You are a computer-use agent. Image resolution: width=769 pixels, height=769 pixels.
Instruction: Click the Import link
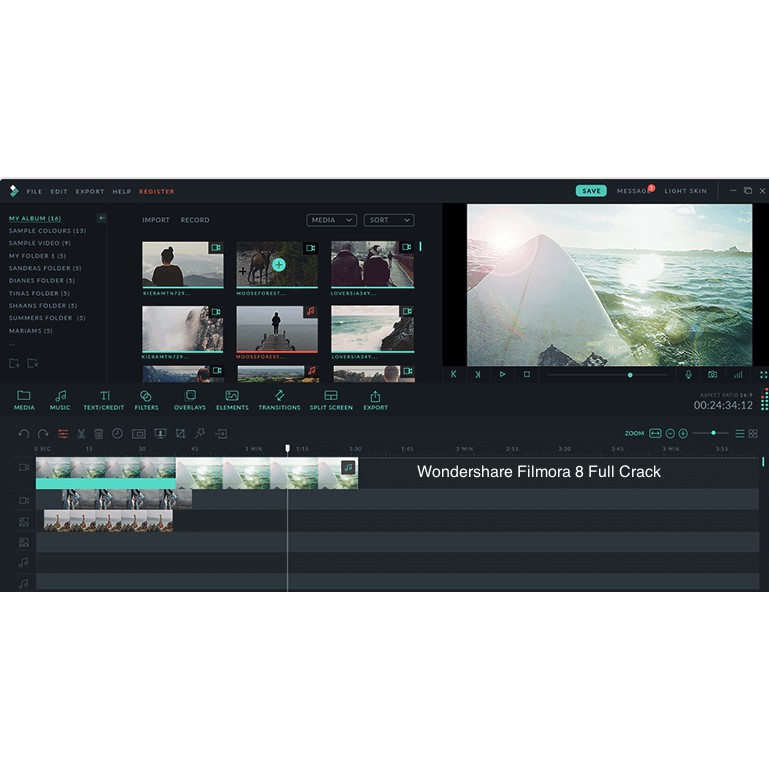click(155, 220)
